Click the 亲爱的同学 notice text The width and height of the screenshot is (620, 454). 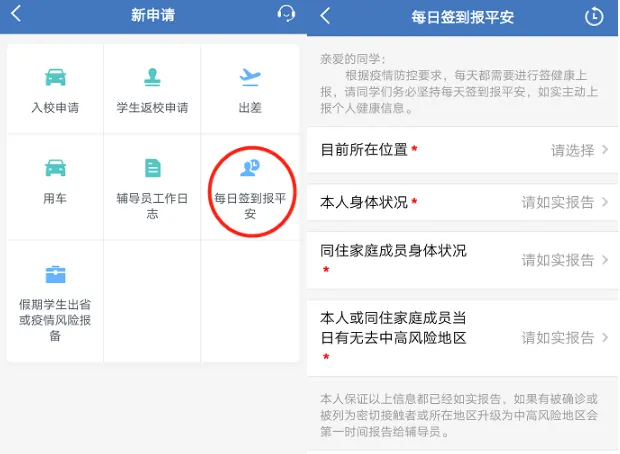tap(459, 83)
